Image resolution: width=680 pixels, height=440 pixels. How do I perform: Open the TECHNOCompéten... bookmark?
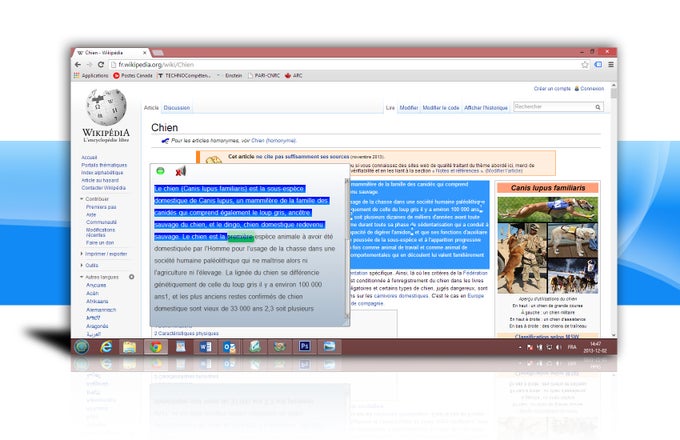tap(184, 75)
